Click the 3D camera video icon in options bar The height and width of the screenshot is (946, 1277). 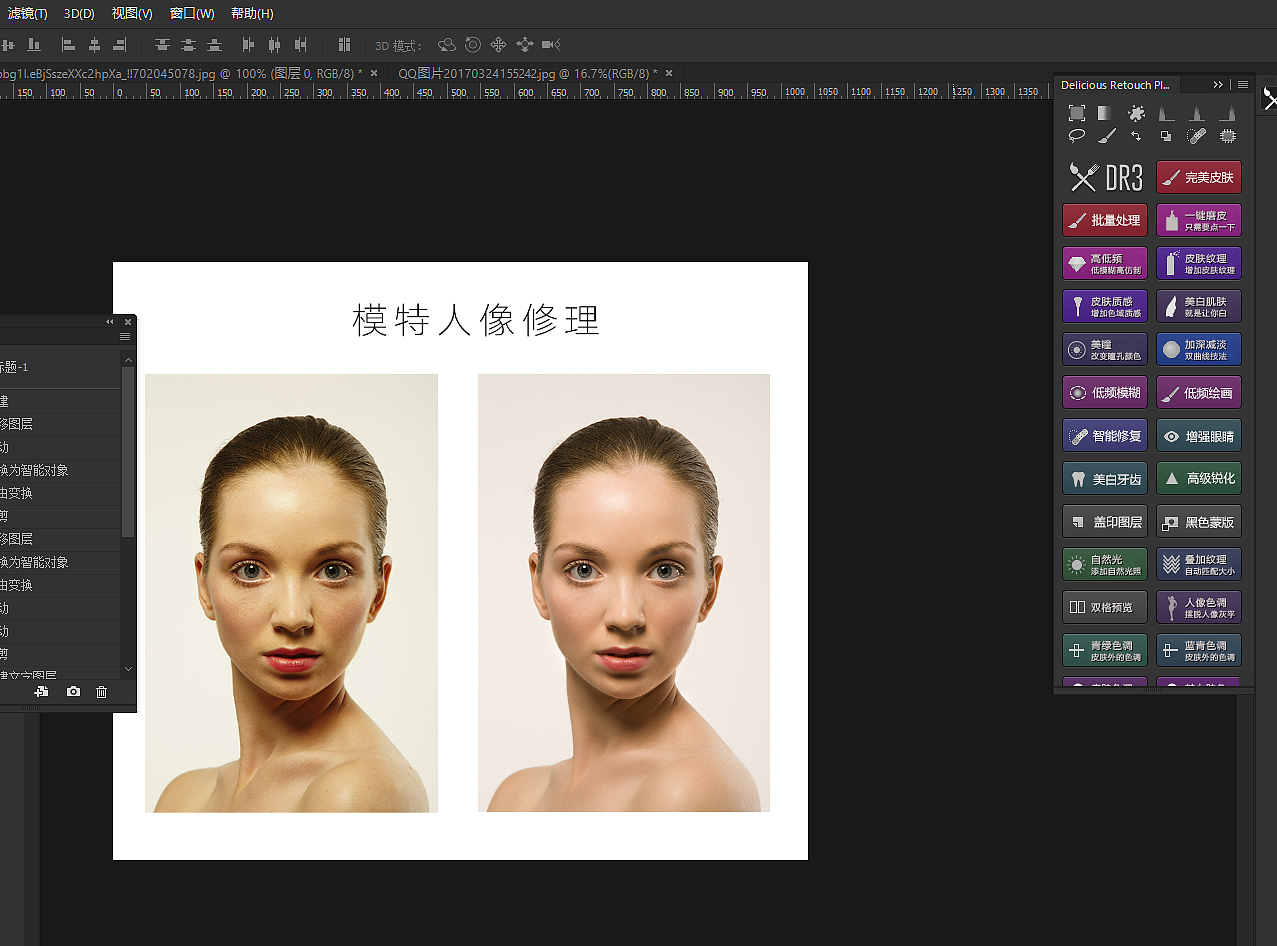(551, 45)
